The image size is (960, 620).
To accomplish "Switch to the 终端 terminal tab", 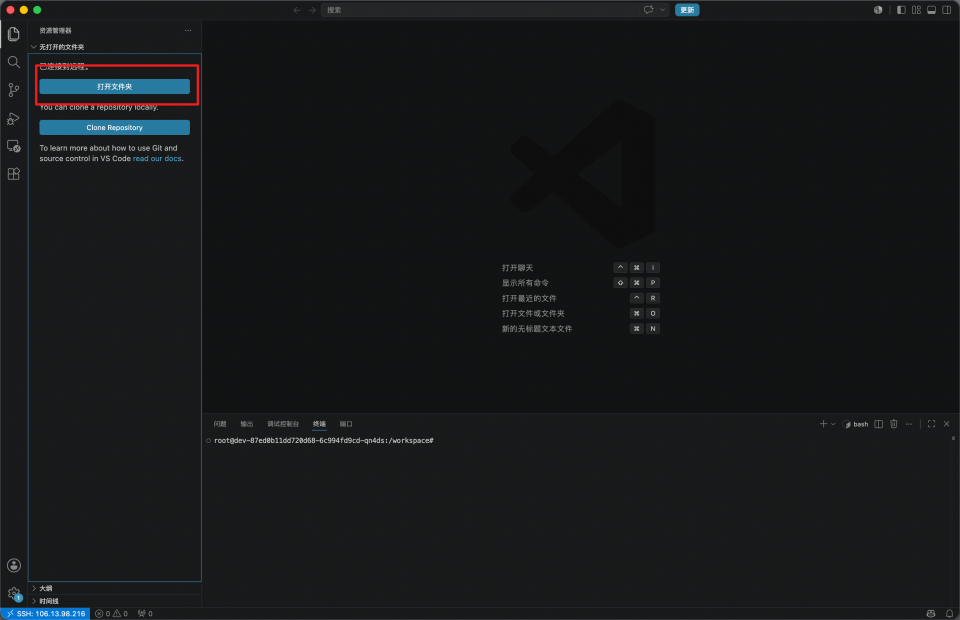I will pyautogui.click(x=319, y=424).
